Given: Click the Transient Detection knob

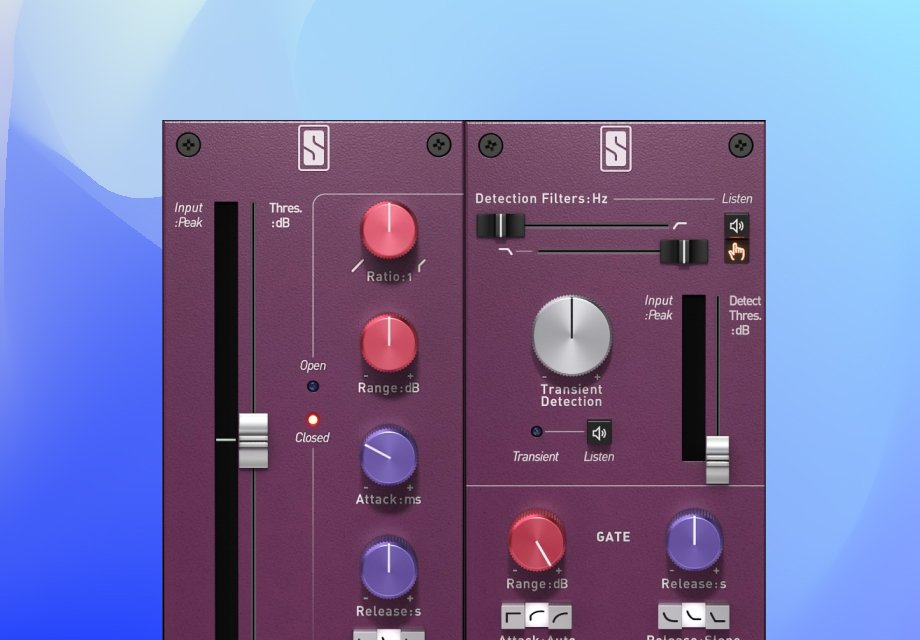Looking at the screenshot, I should (571, 336).
